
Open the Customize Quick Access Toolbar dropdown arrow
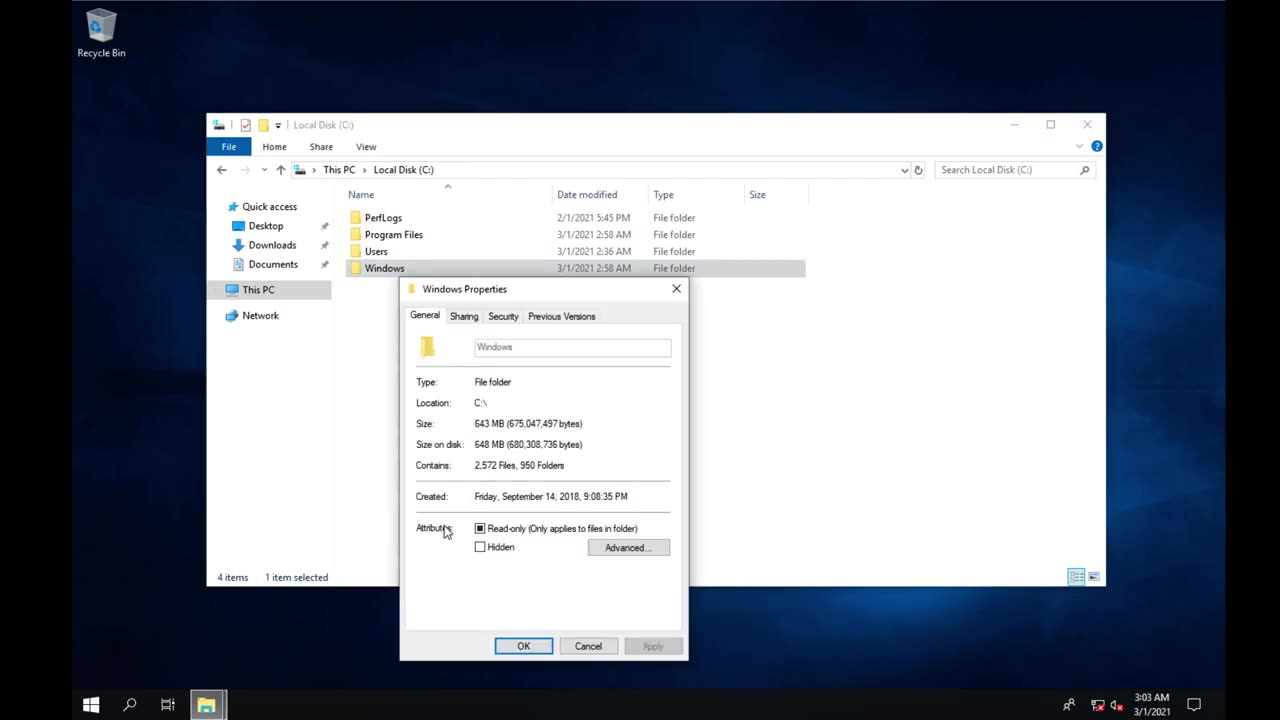(x=278, y=125)
